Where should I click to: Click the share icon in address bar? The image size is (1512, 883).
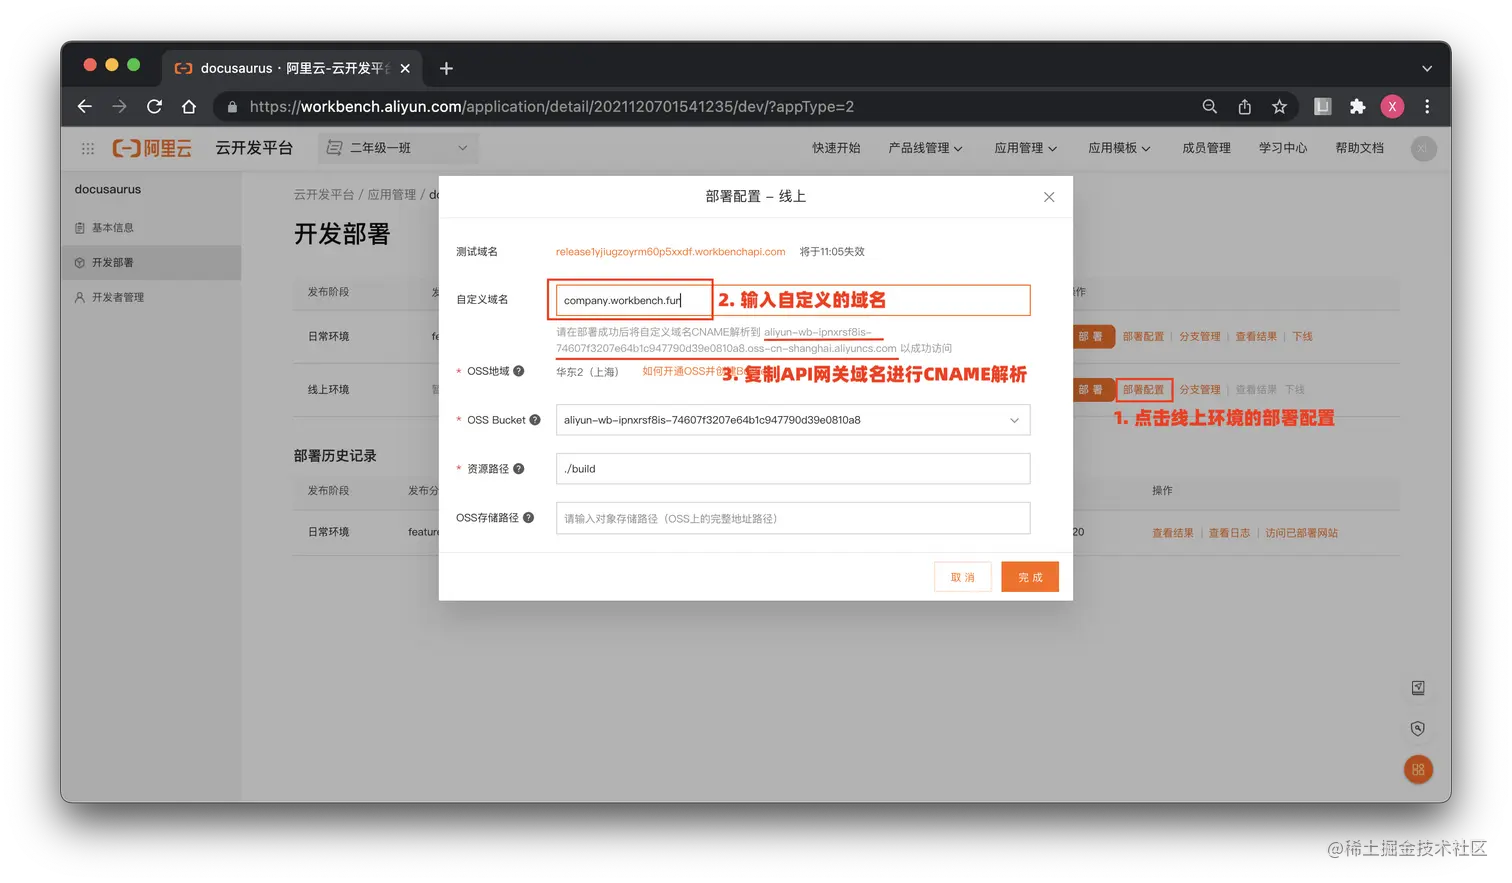pyautogui.click(x=1245, y=106)
